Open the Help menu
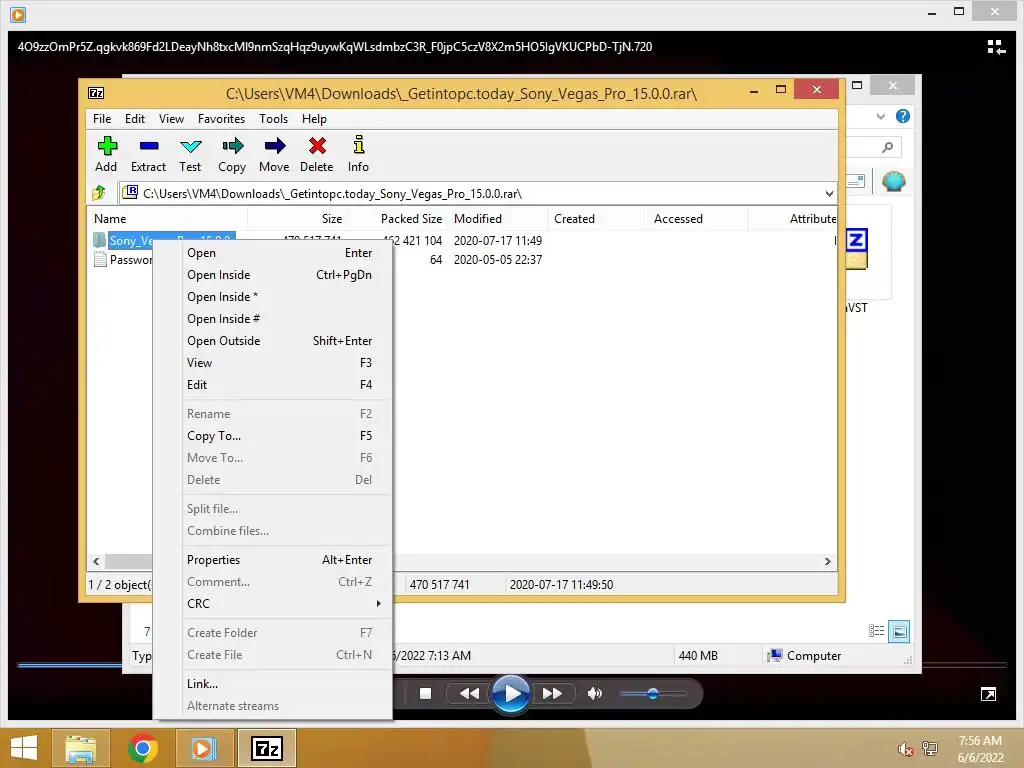1024x768 pixels. 313,119
